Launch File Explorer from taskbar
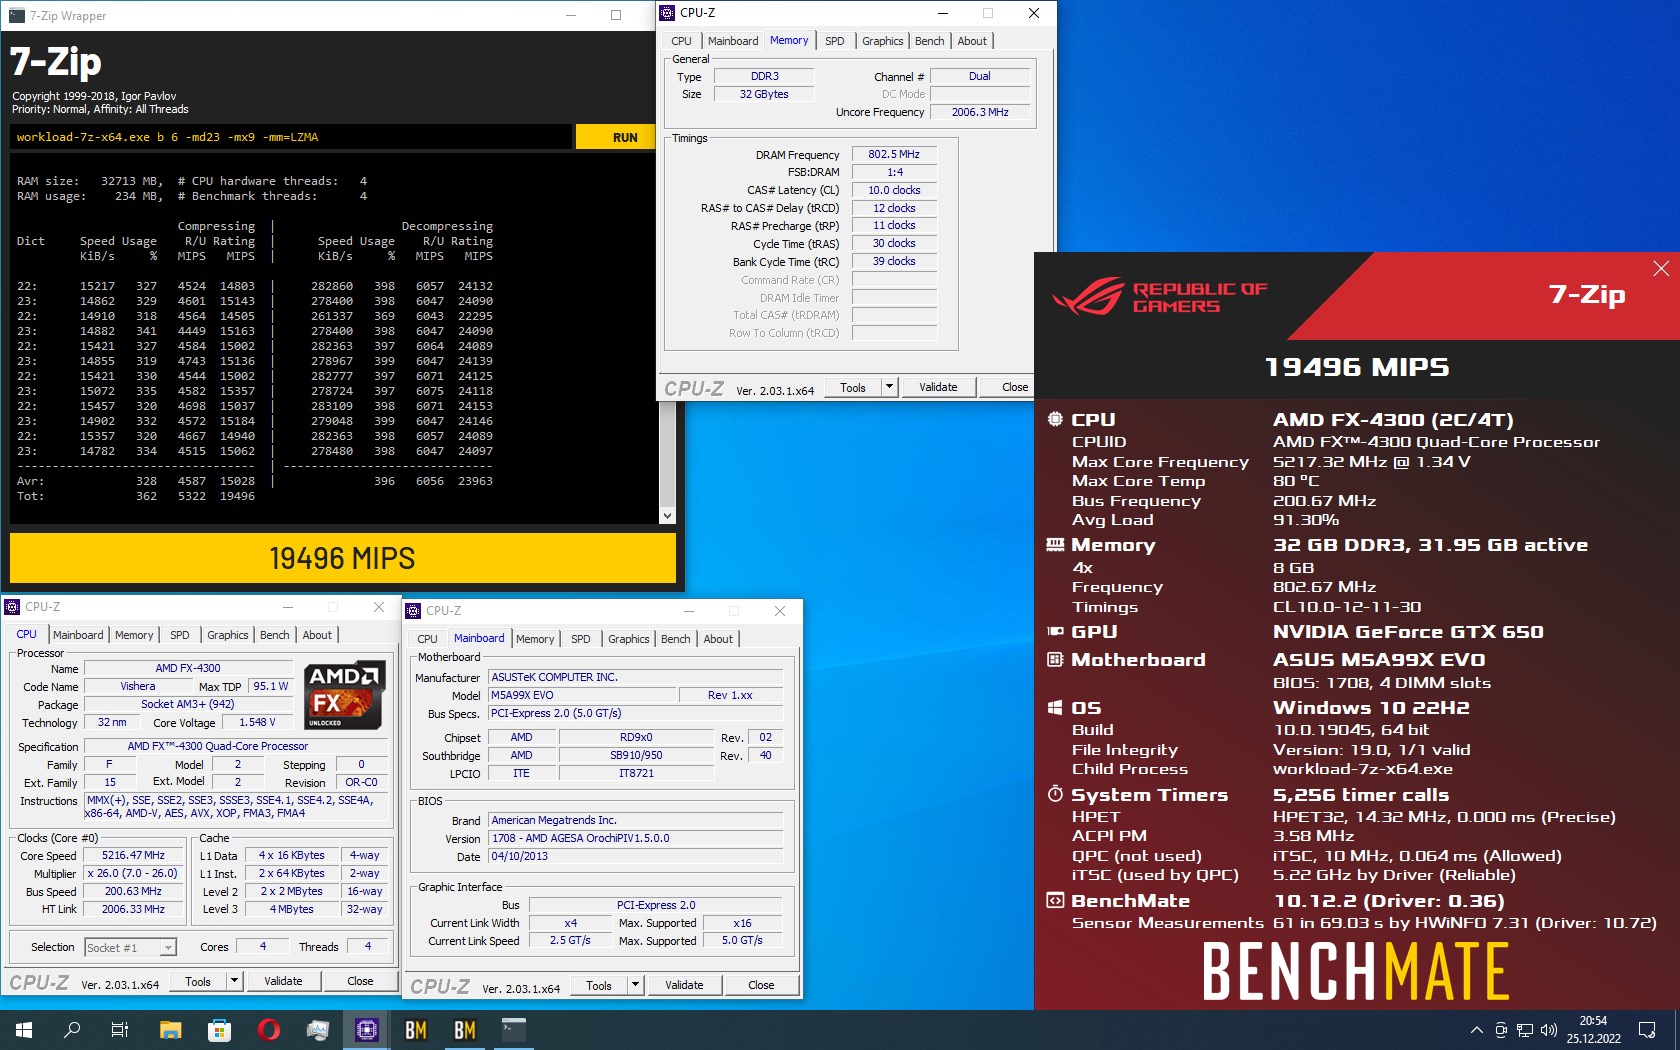 (170, 1029)
